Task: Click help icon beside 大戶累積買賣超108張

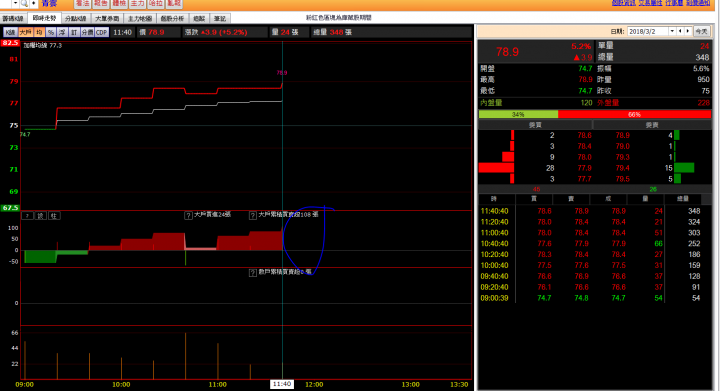Action: [253, 215]
